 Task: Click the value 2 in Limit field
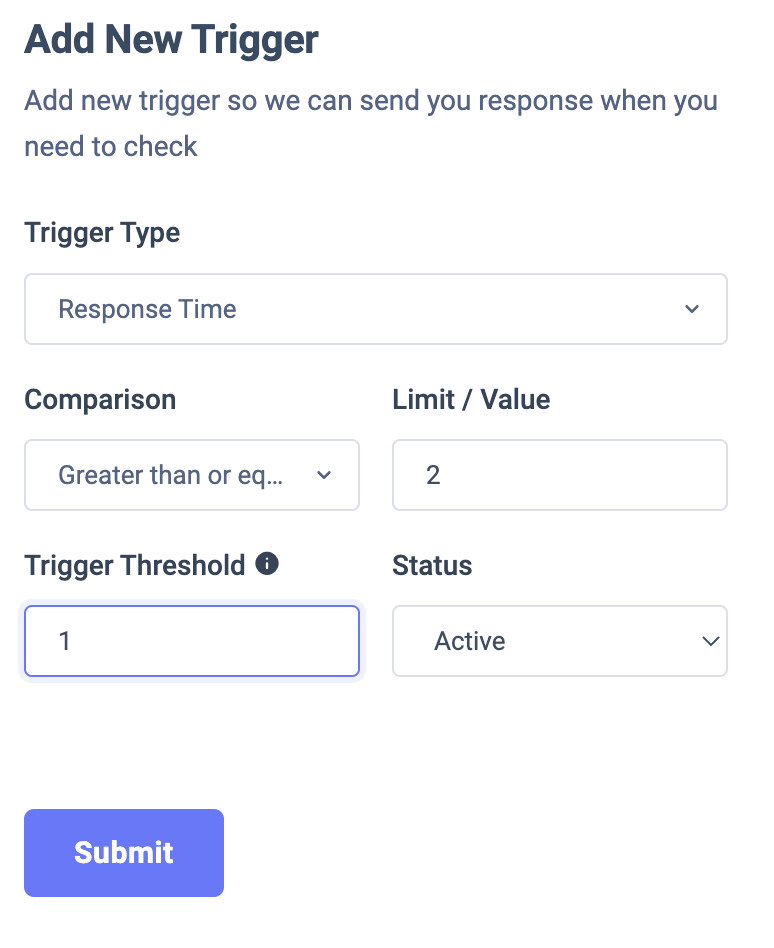pos(433,475)
